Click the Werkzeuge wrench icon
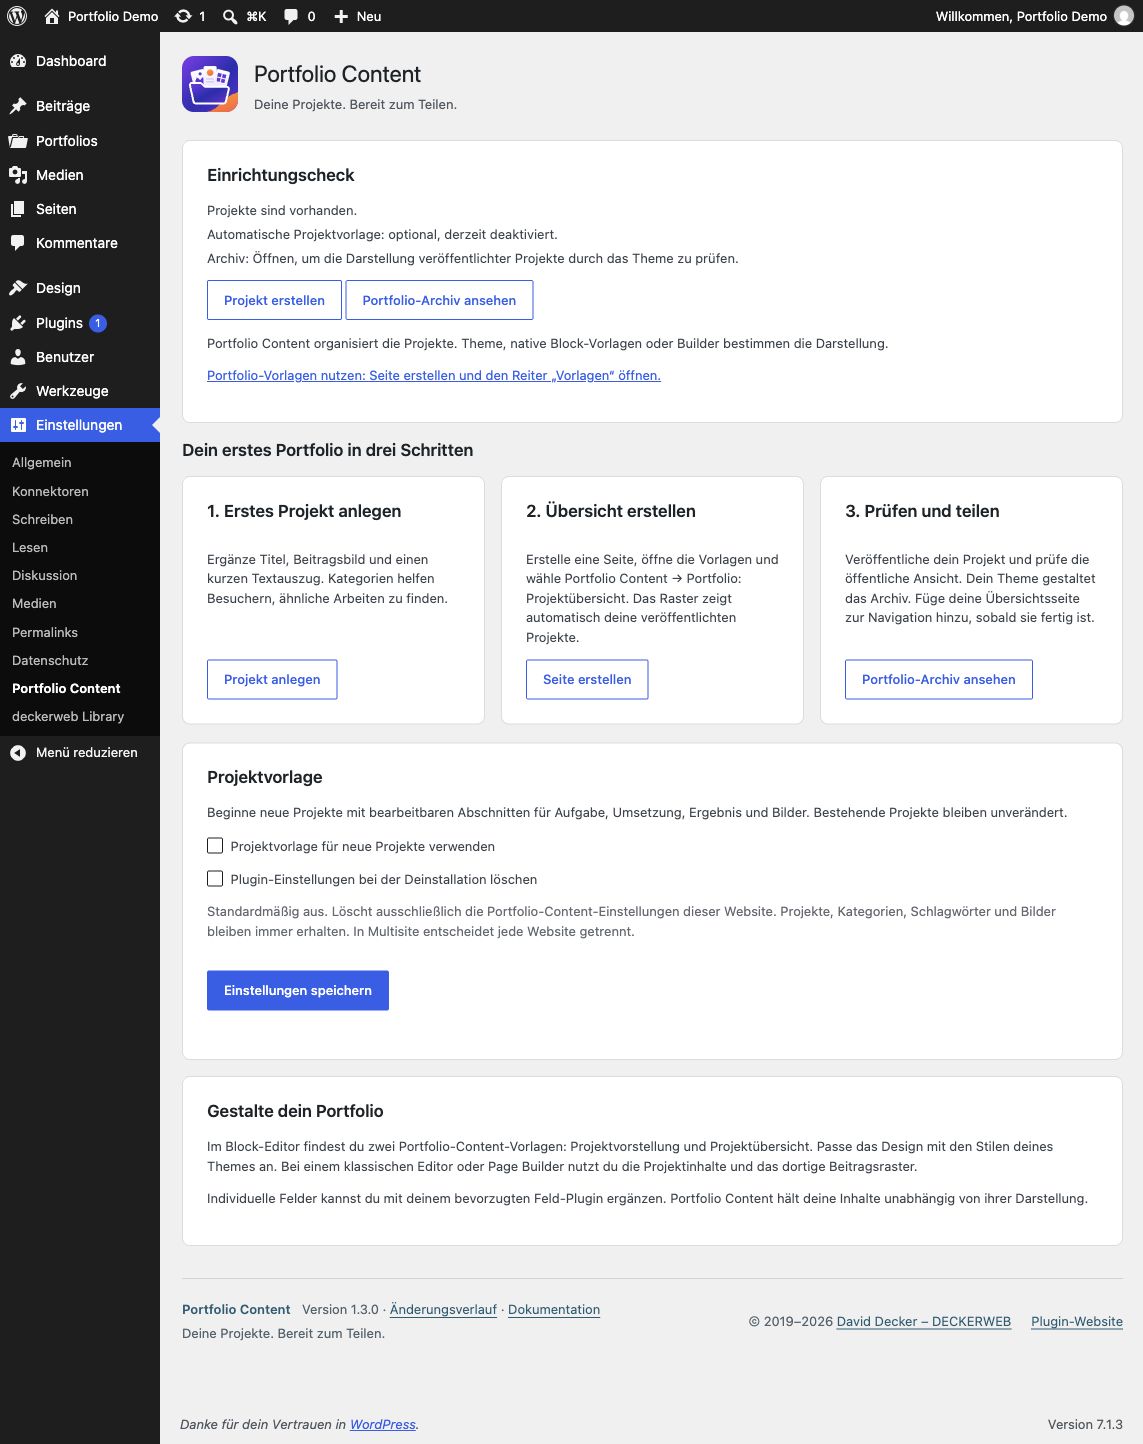Screen dimensions: 1143x1444 18,391
